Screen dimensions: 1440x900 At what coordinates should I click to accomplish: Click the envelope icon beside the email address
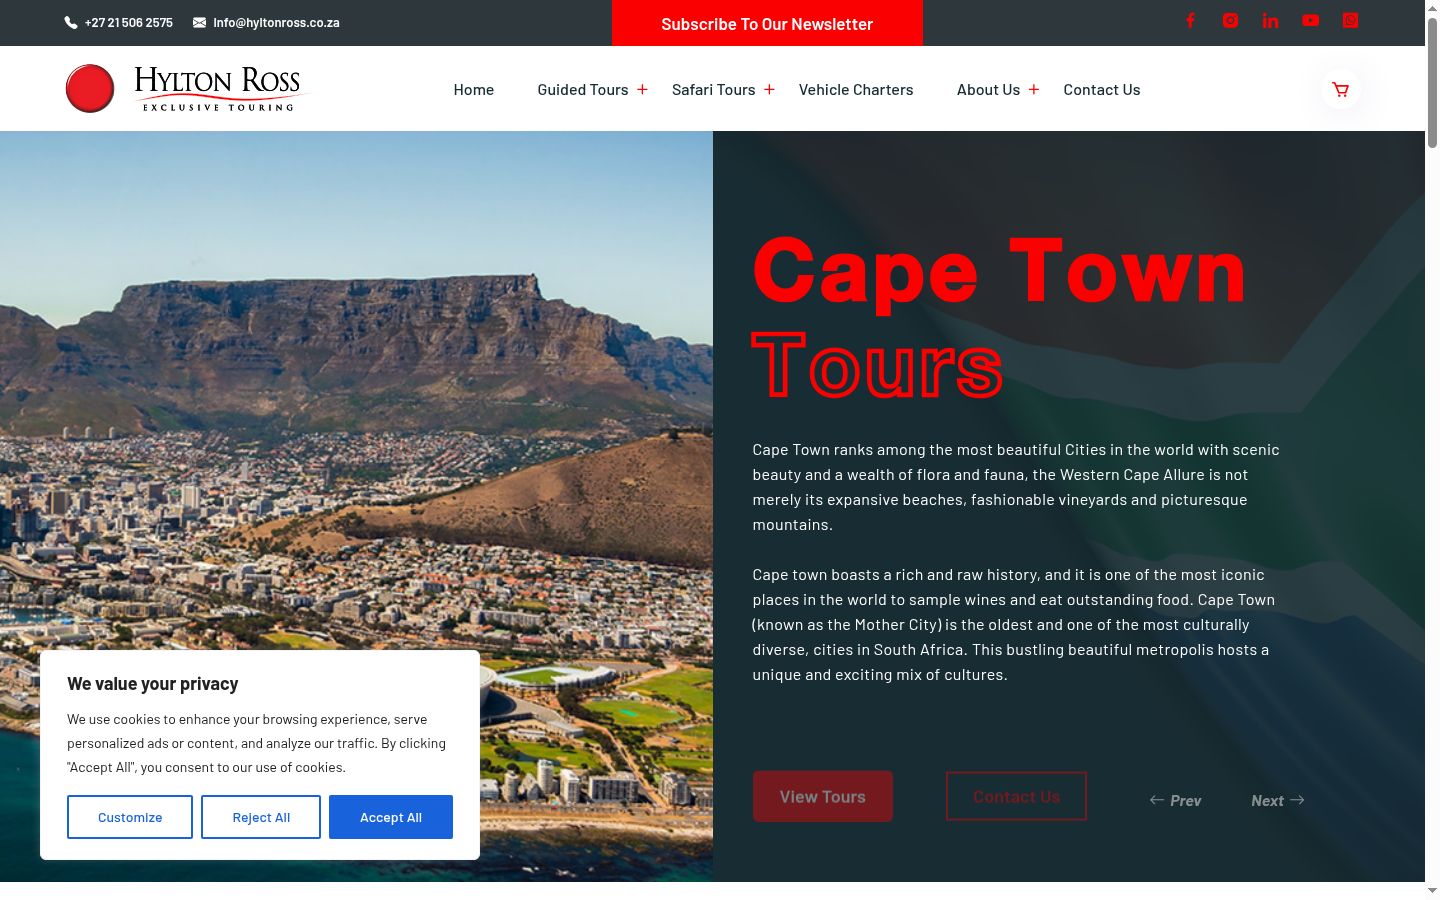(x=200, y=22)
